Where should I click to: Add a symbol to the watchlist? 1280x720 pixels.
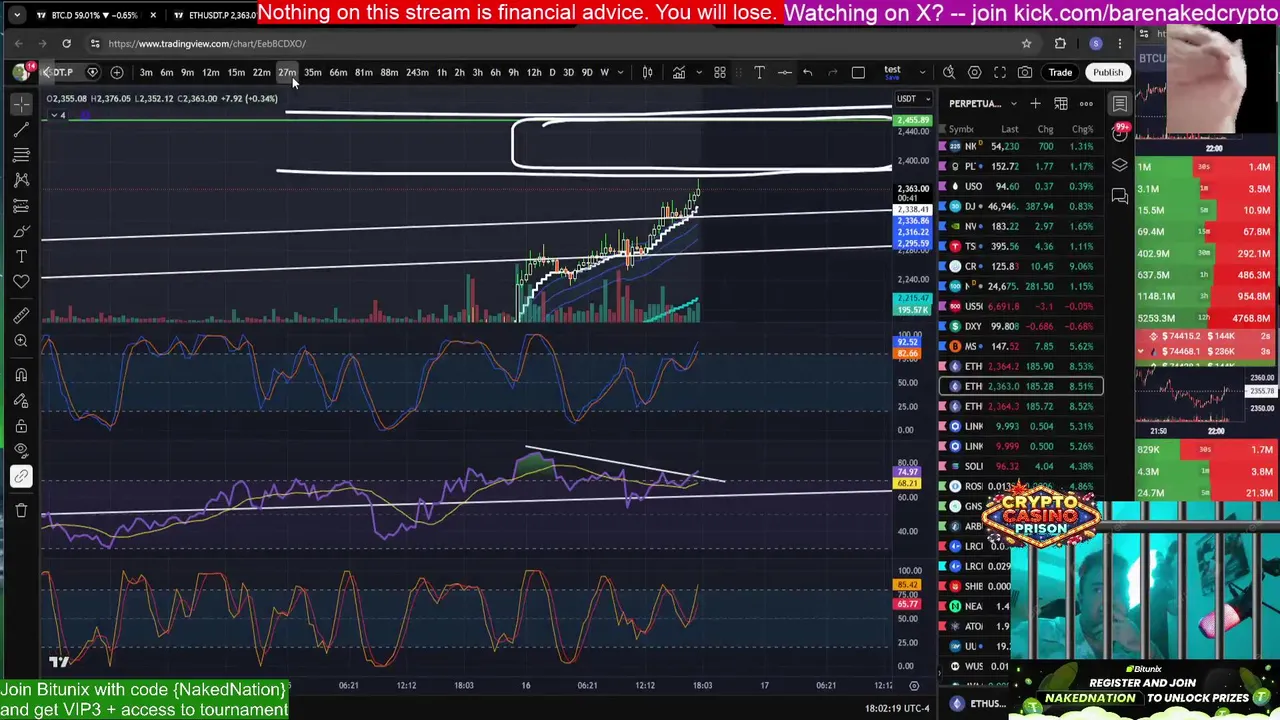(1035, 104)
